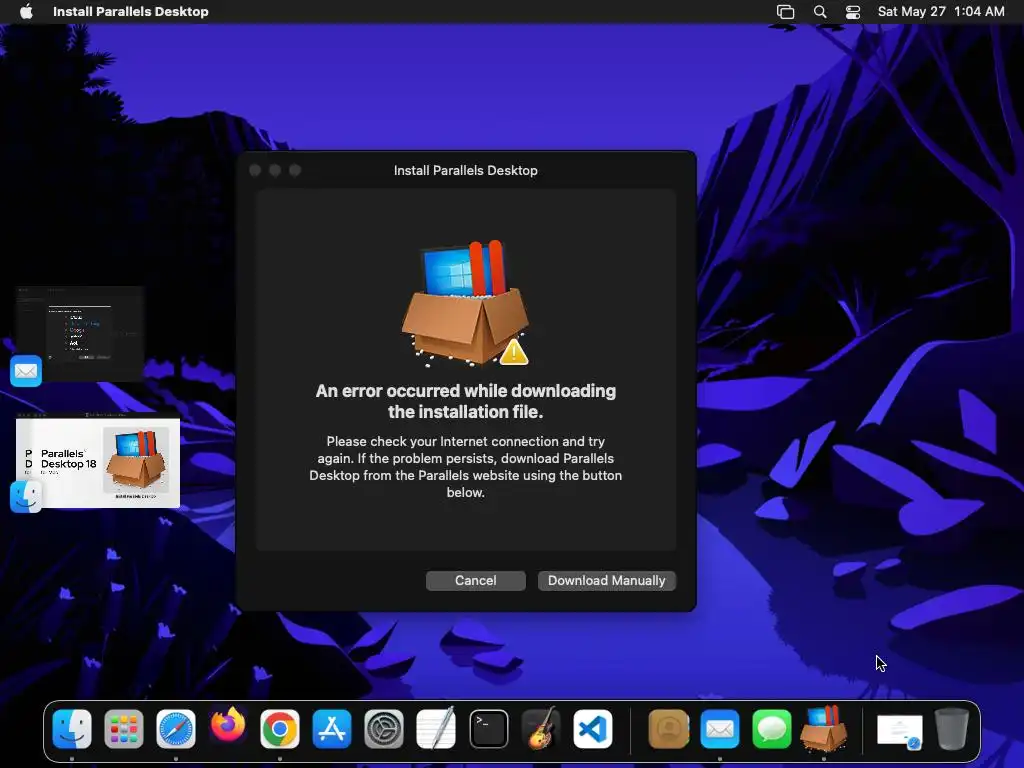1024x768 pixels.
Task: Click the 'Please check your Internet connection' message
Action: (x=466, y=467)
